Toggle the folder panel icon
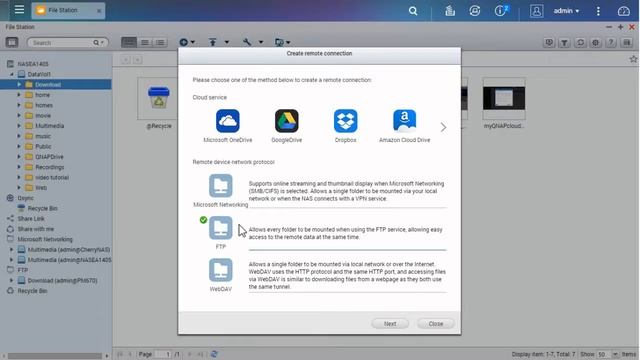This screenshot has width=640, height=360. 12,42
